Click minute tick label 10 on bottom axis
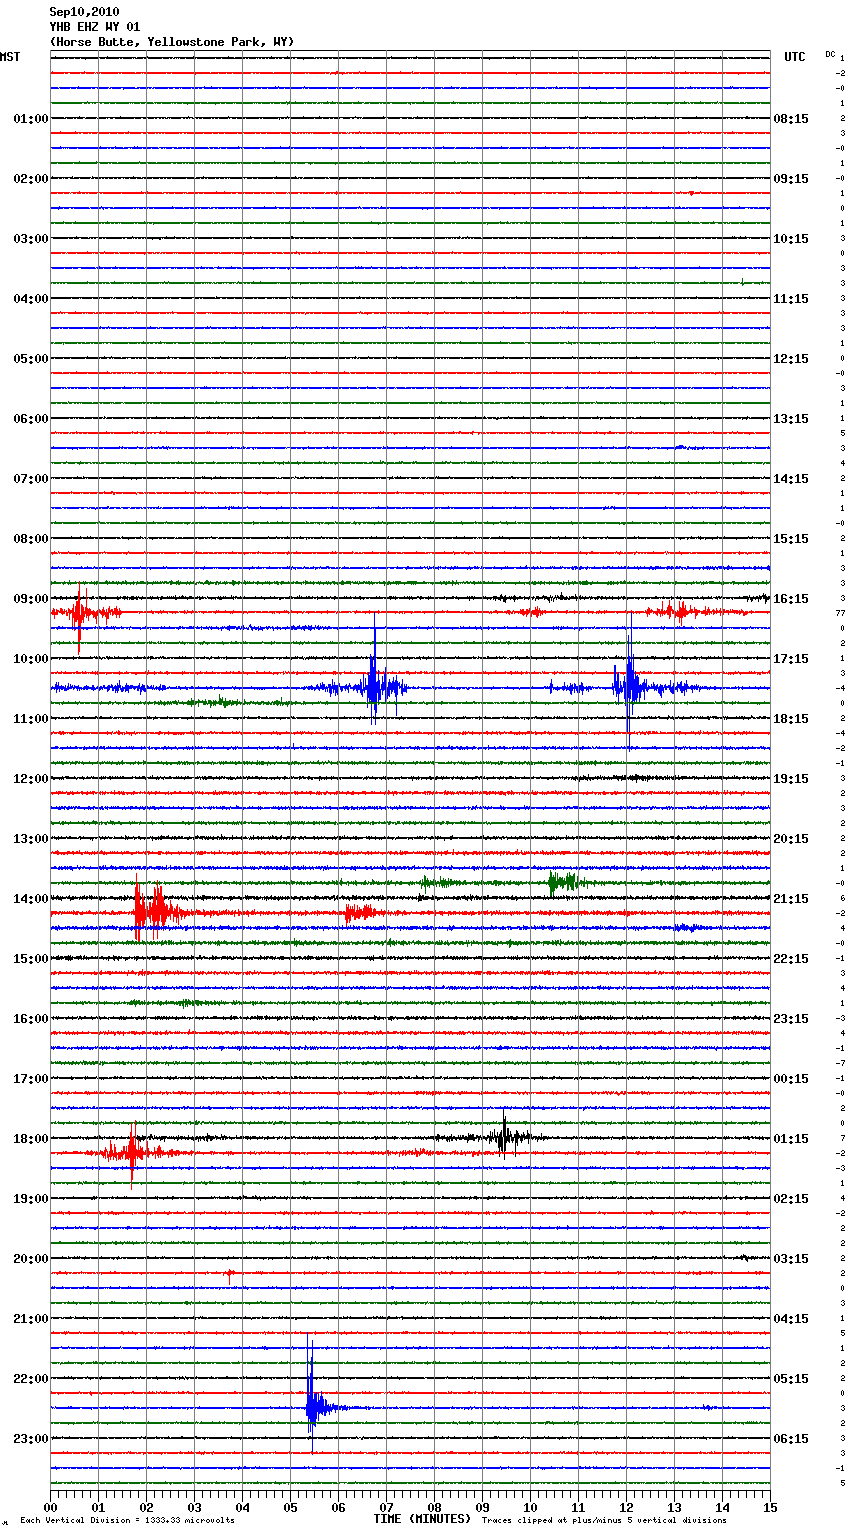The image size is (850, 1534). tap(530, 1507)
